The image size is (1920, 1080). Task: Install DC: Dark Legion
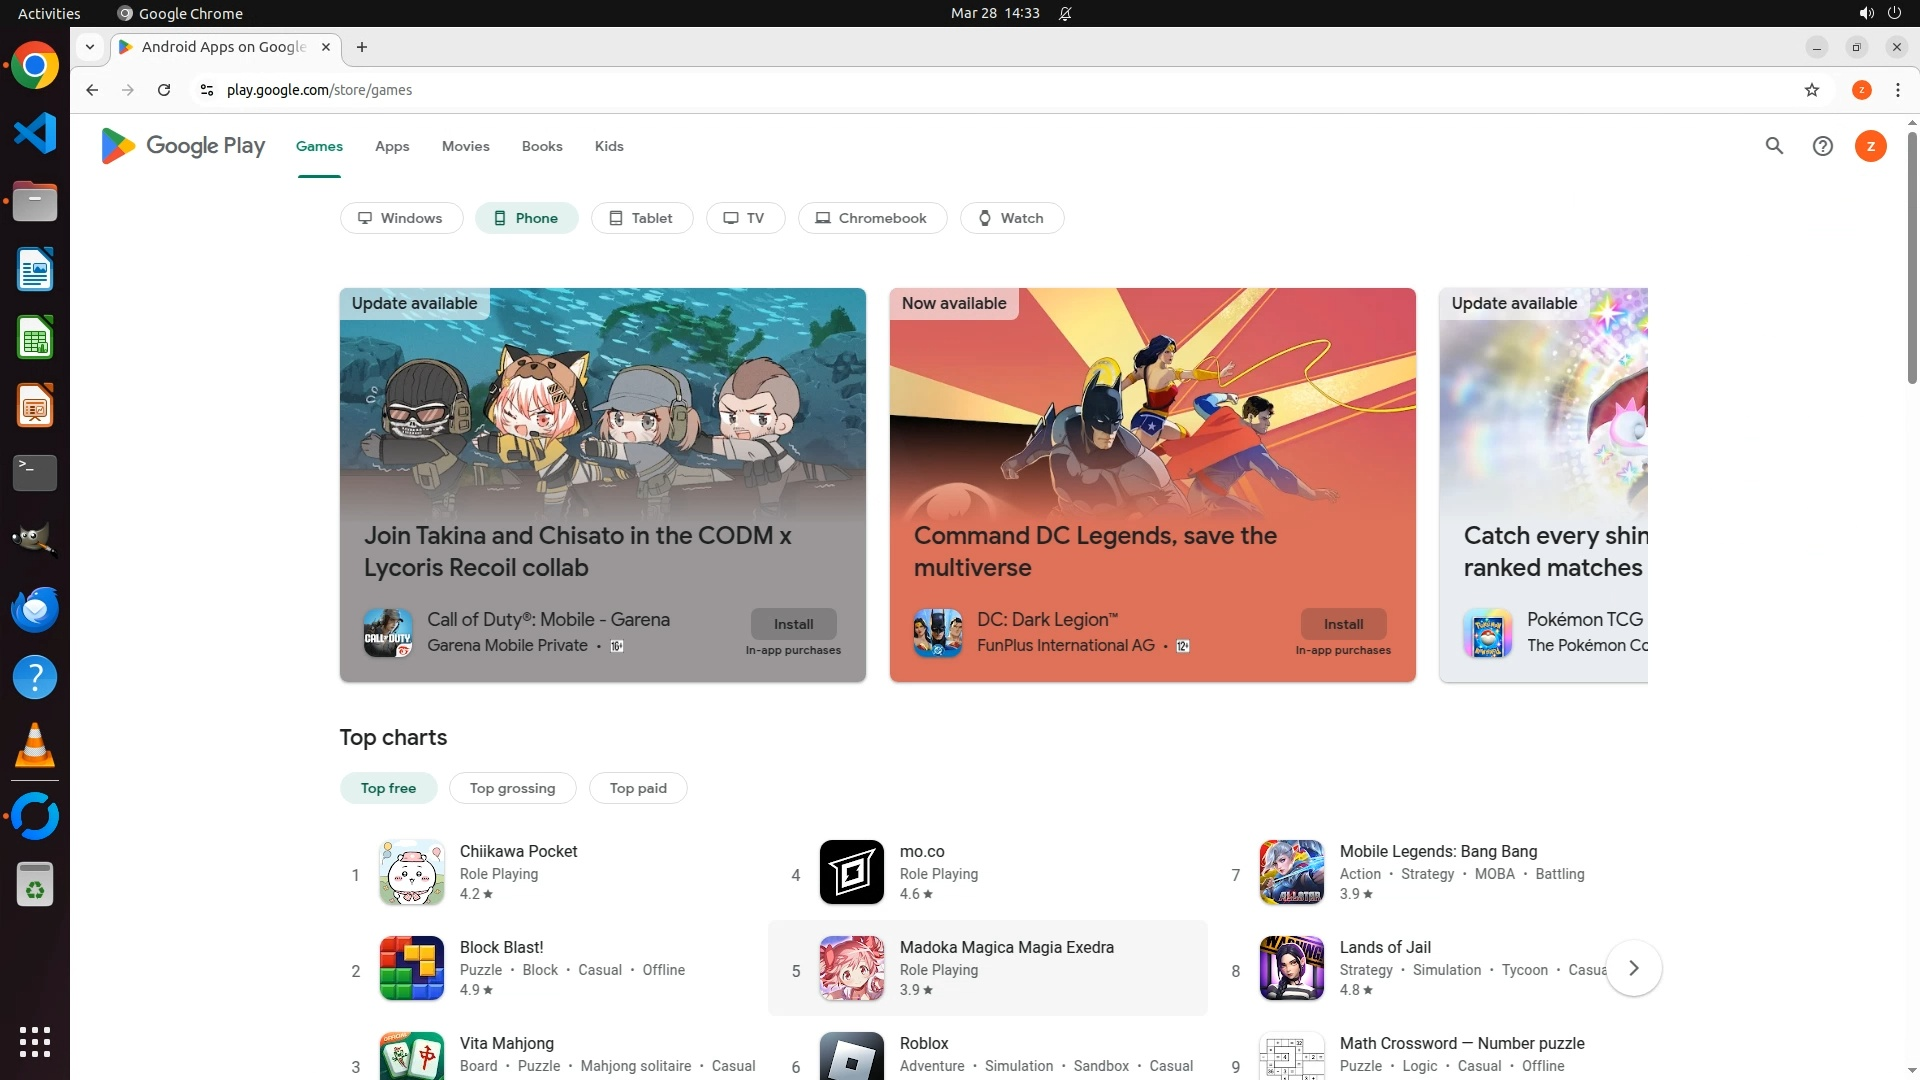pyautogui.click(x=1342, y=624)
